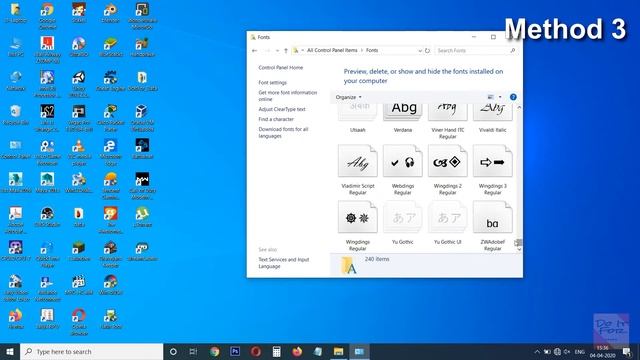Show hidden system tray icons

click(537, 351)
